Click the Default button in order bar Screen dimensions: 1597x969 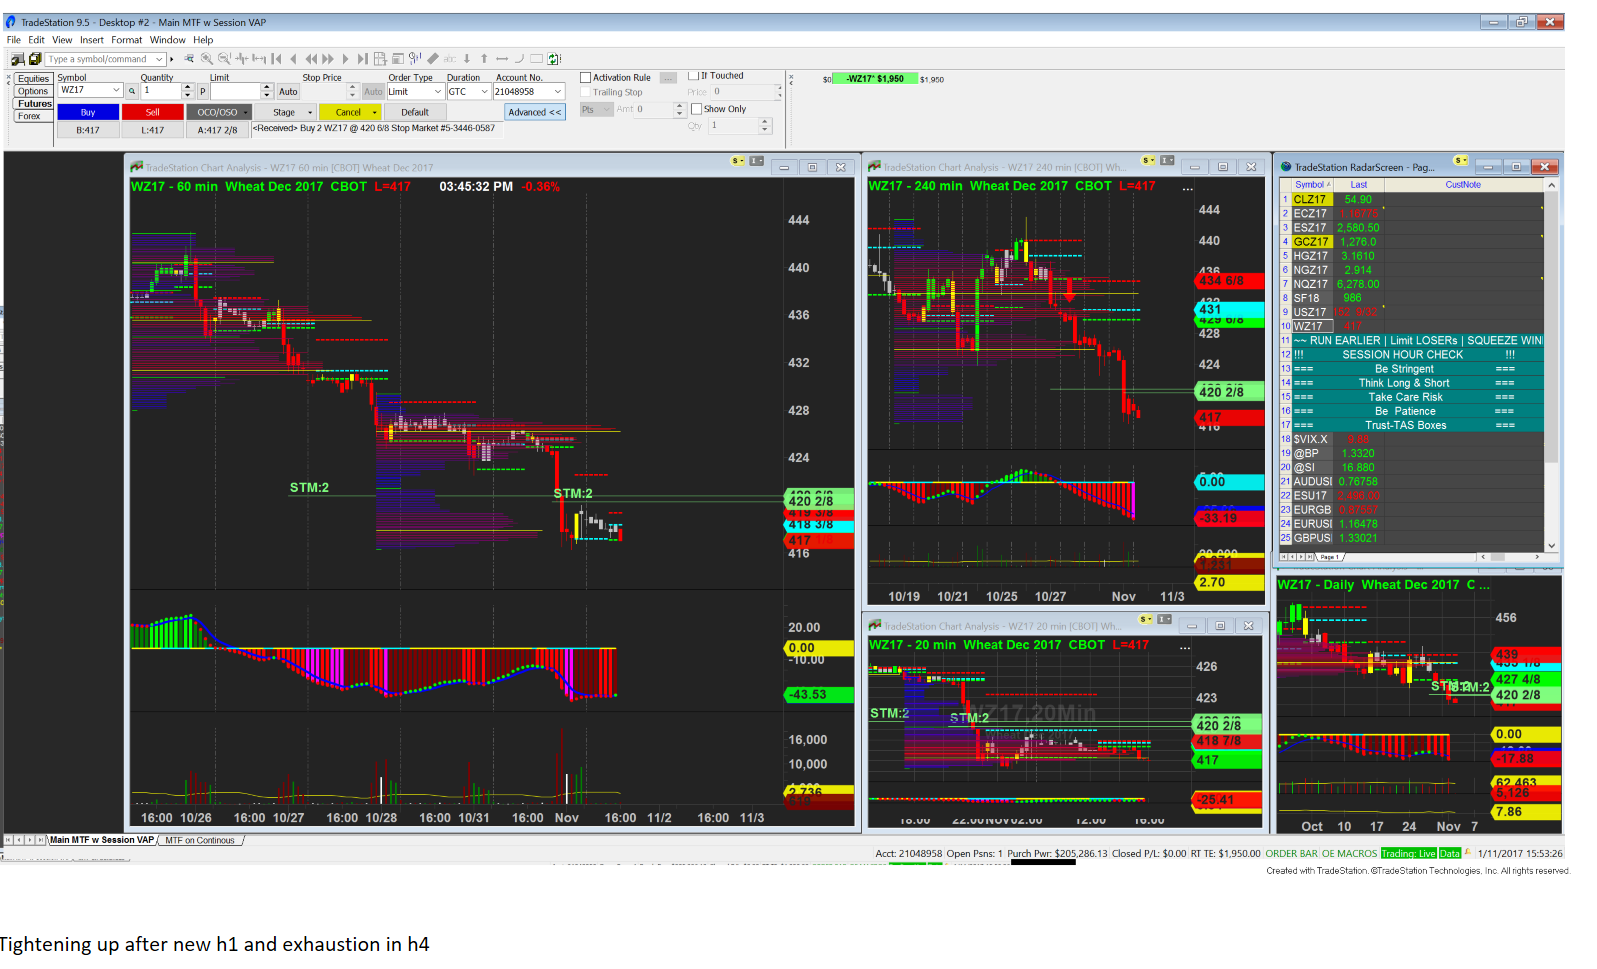(415, 113)
